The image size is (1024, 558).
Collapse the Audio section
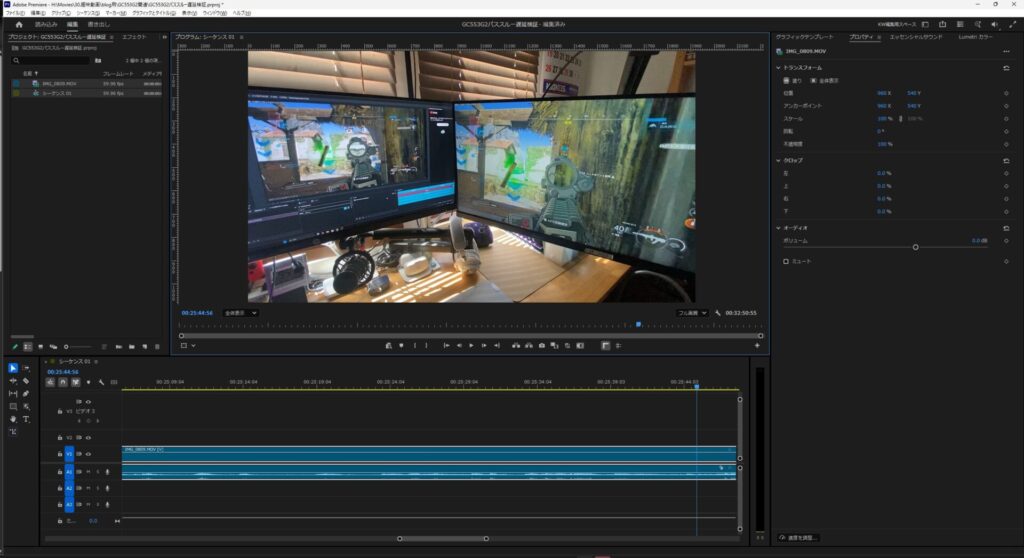coord(778,228)
